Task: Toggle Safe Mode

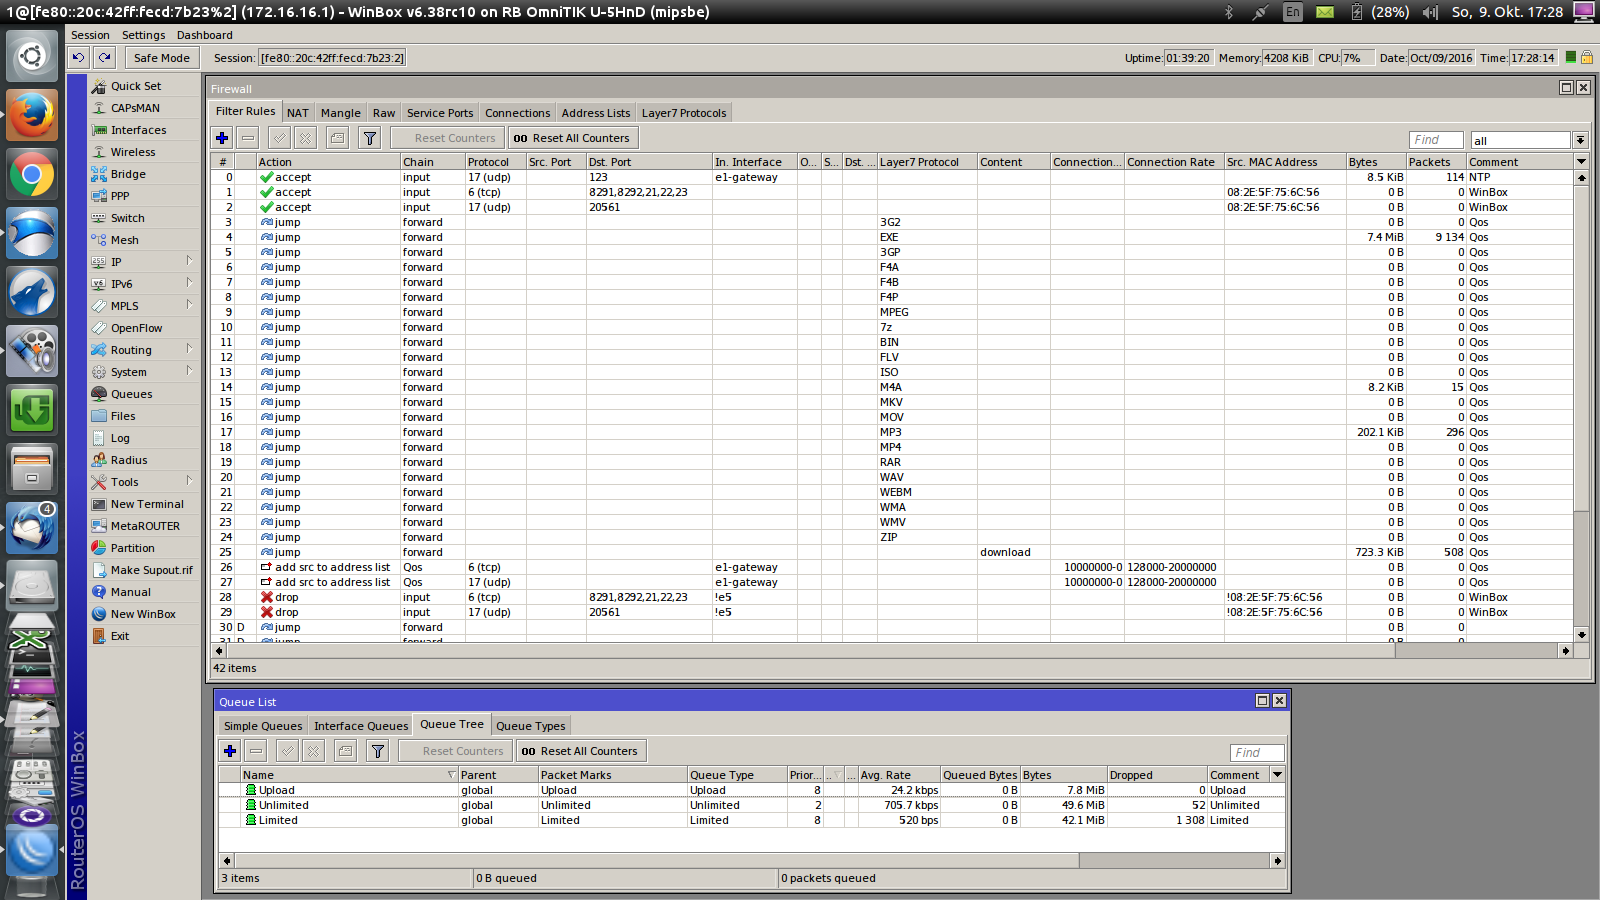Action: pos(161,58)
